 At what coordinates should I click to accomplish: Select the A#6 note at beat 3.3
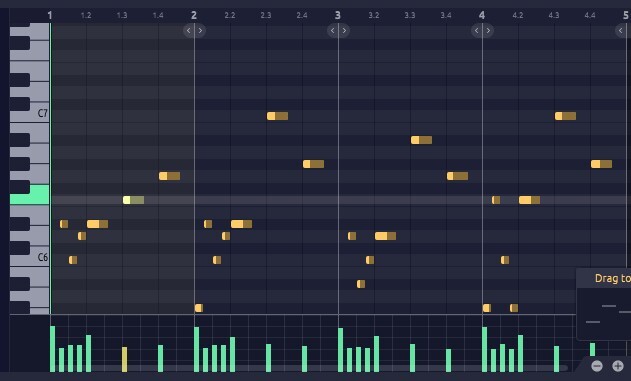tap(421, 140)
